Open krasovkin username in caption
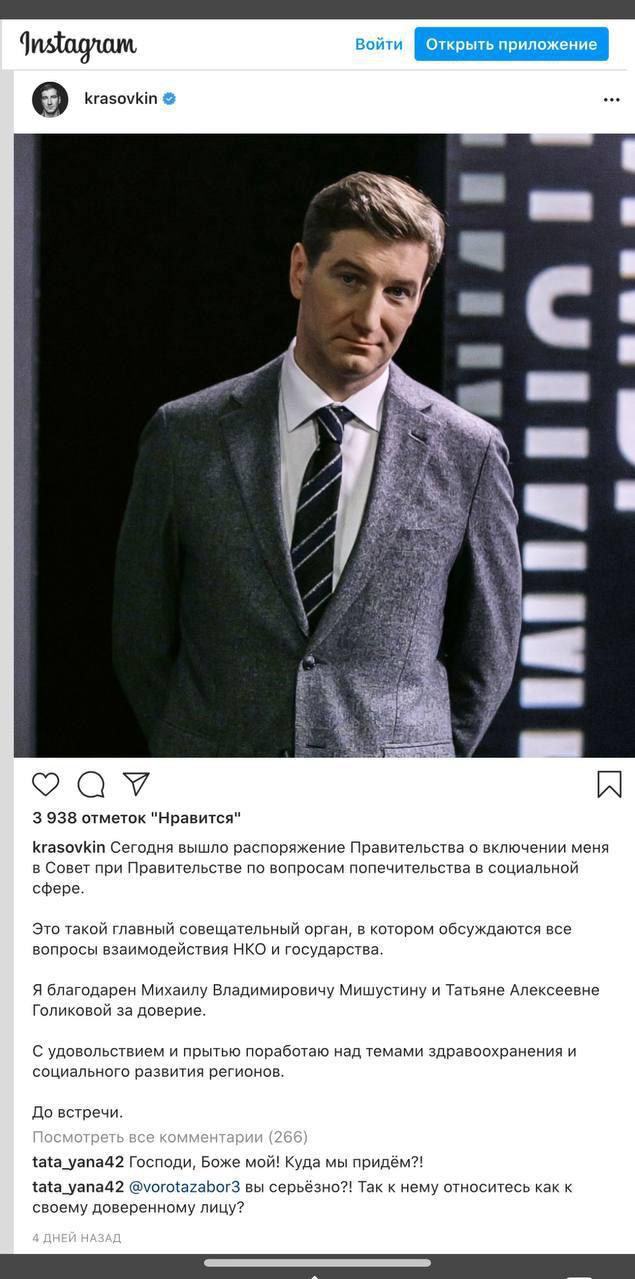This screenshot has height=1279, width=635. (x=69, y=847)
